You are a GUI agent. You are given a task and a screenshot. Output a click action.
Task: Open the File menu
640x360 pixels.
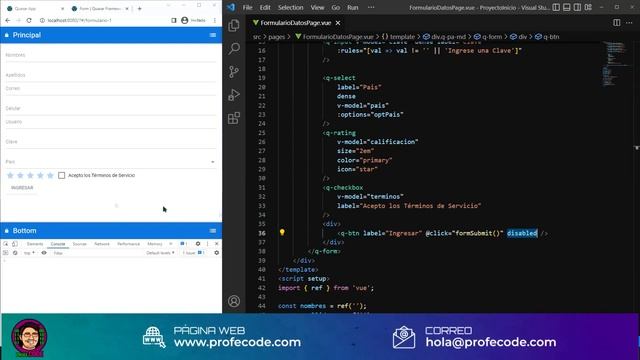(x=247, y=7)
